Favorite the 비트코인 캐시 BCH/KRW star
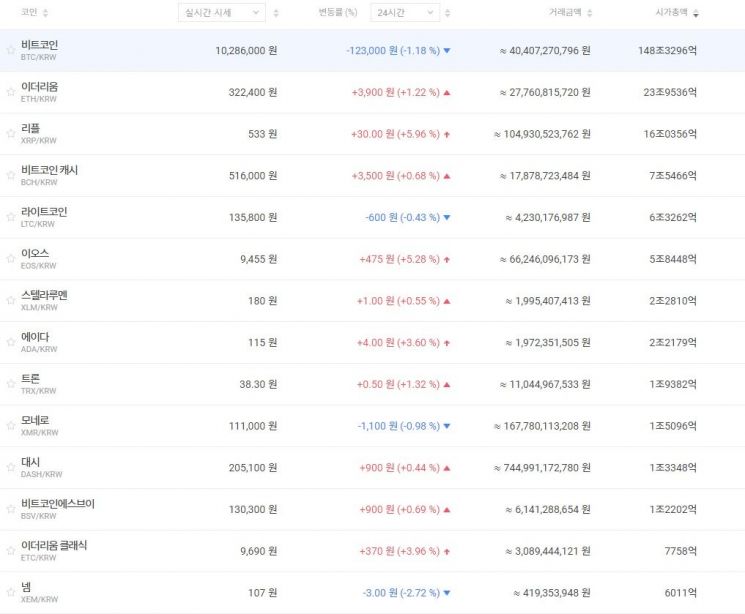745x614 pixels. click(10, 175)
